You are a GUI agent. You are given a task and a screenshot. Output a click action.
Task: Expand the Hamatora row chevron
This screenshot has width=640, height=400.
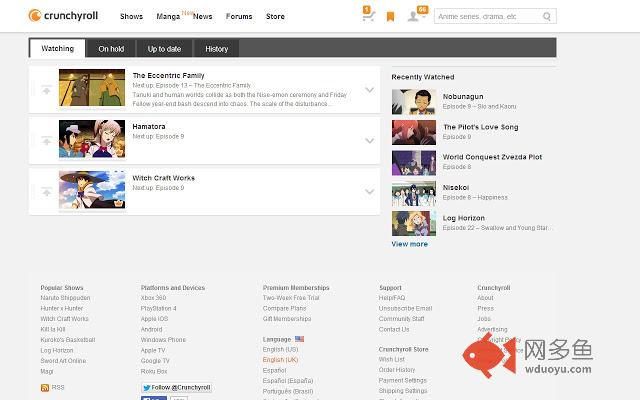coord(369,141)
